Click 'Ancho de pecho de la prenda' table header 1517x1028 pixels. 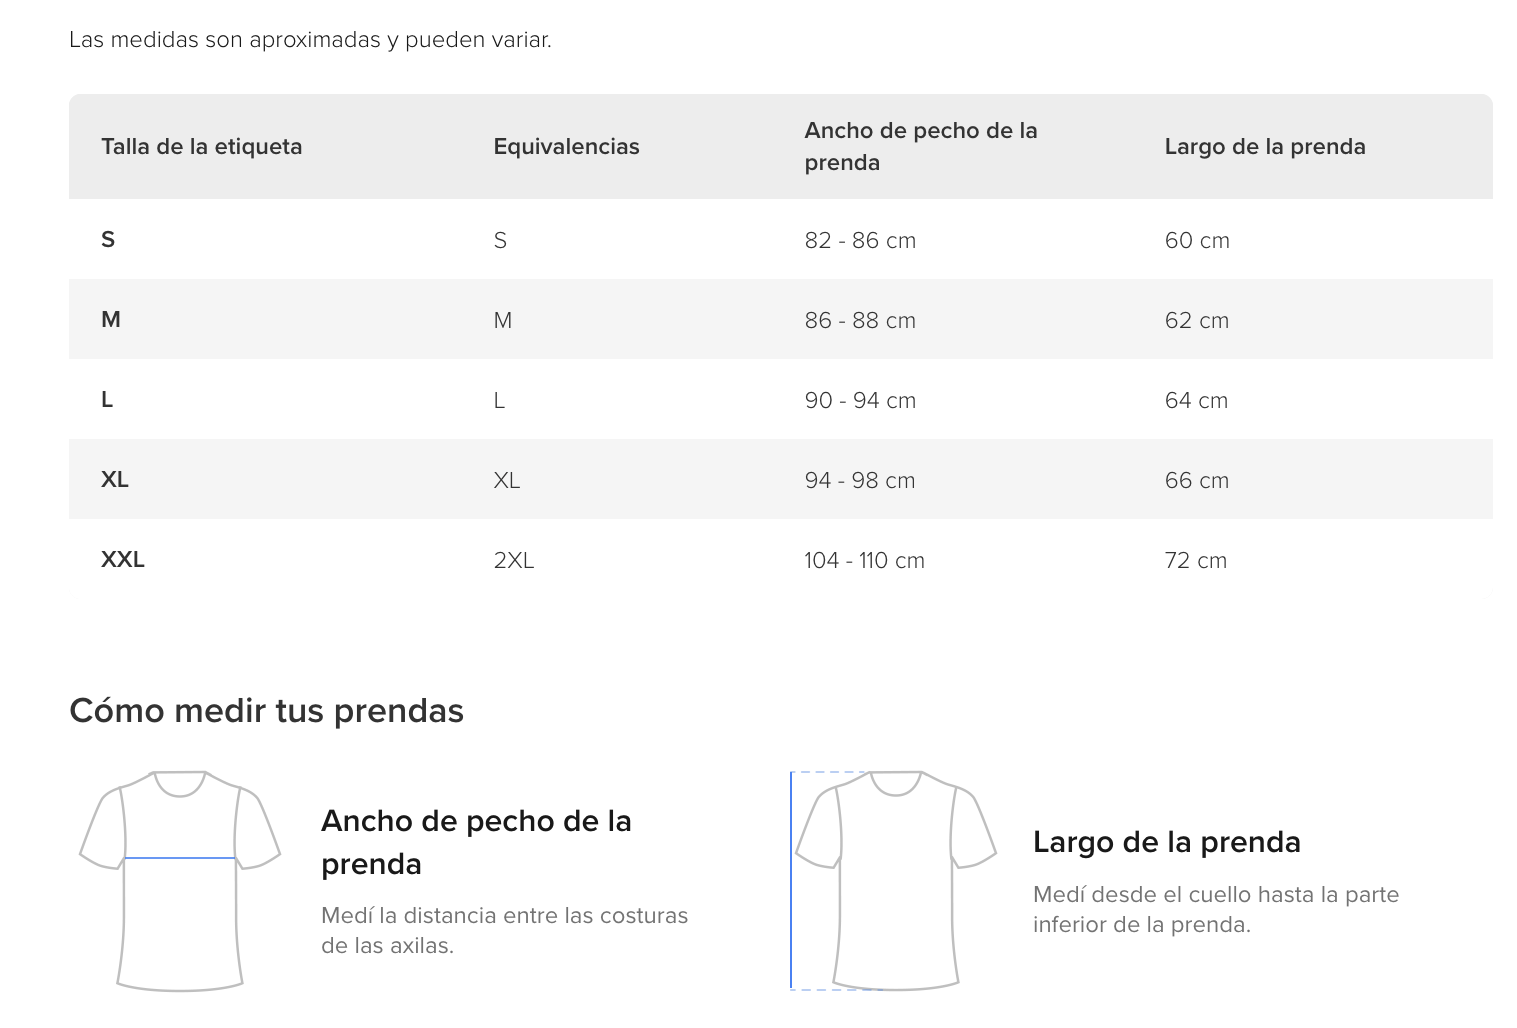(921, 147)
